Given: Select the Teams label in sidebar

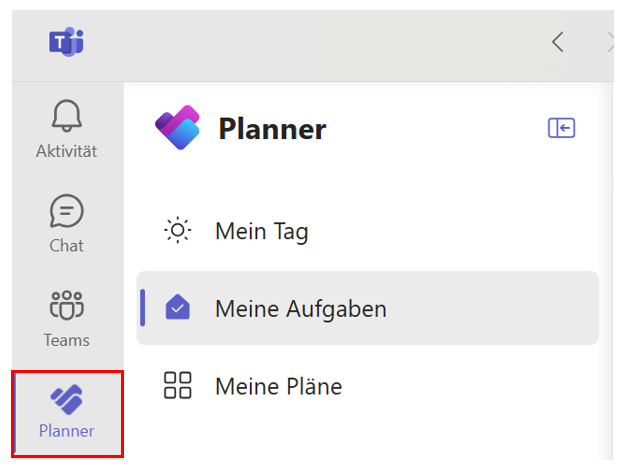Looking at the screenshot, I should click(x=66, y=340).
